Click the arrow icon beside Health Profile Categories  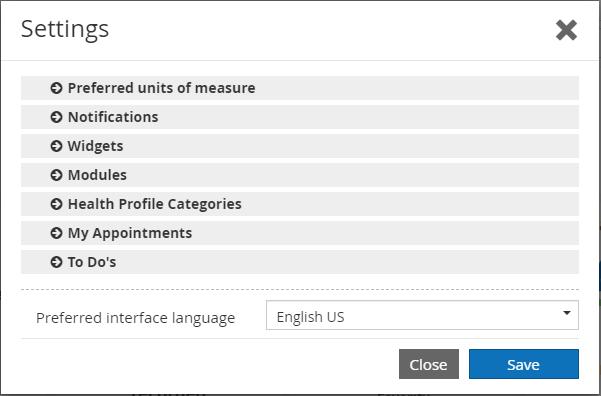click(x=56, y=204)
